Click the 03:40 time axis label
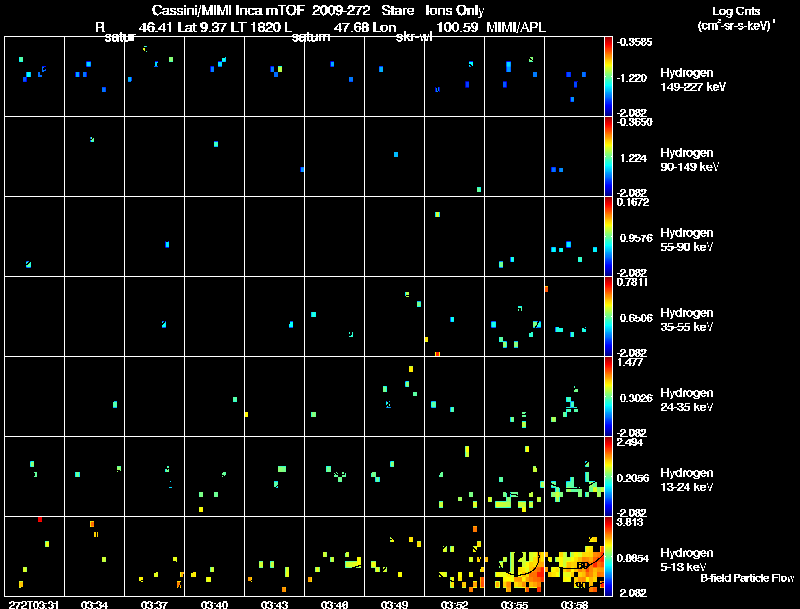 pos(214,605)
